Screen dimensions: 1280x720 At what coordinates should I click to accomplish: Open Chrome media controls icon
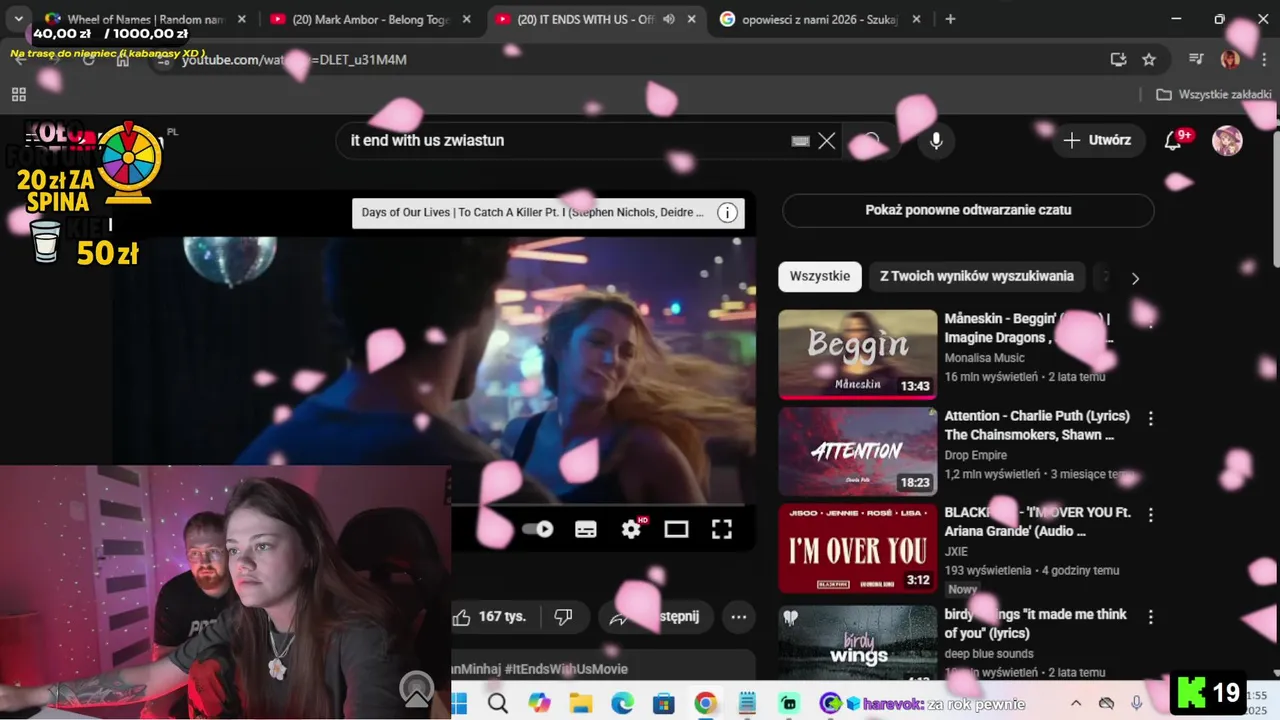pyautogui.click(x=1196, y=60)
